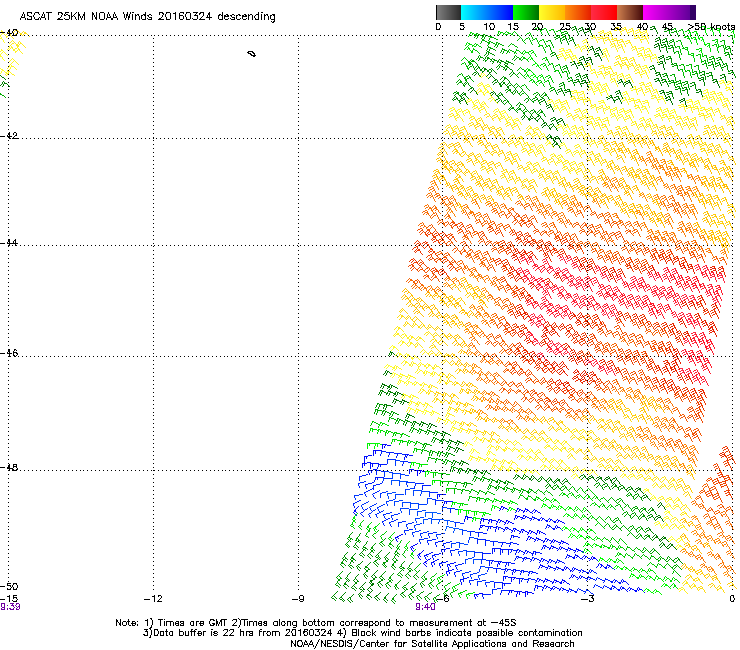Click the -42 latitude axis label
This screenshot has height=650, width=740.
pyautogui.click(x=9, y=136)
